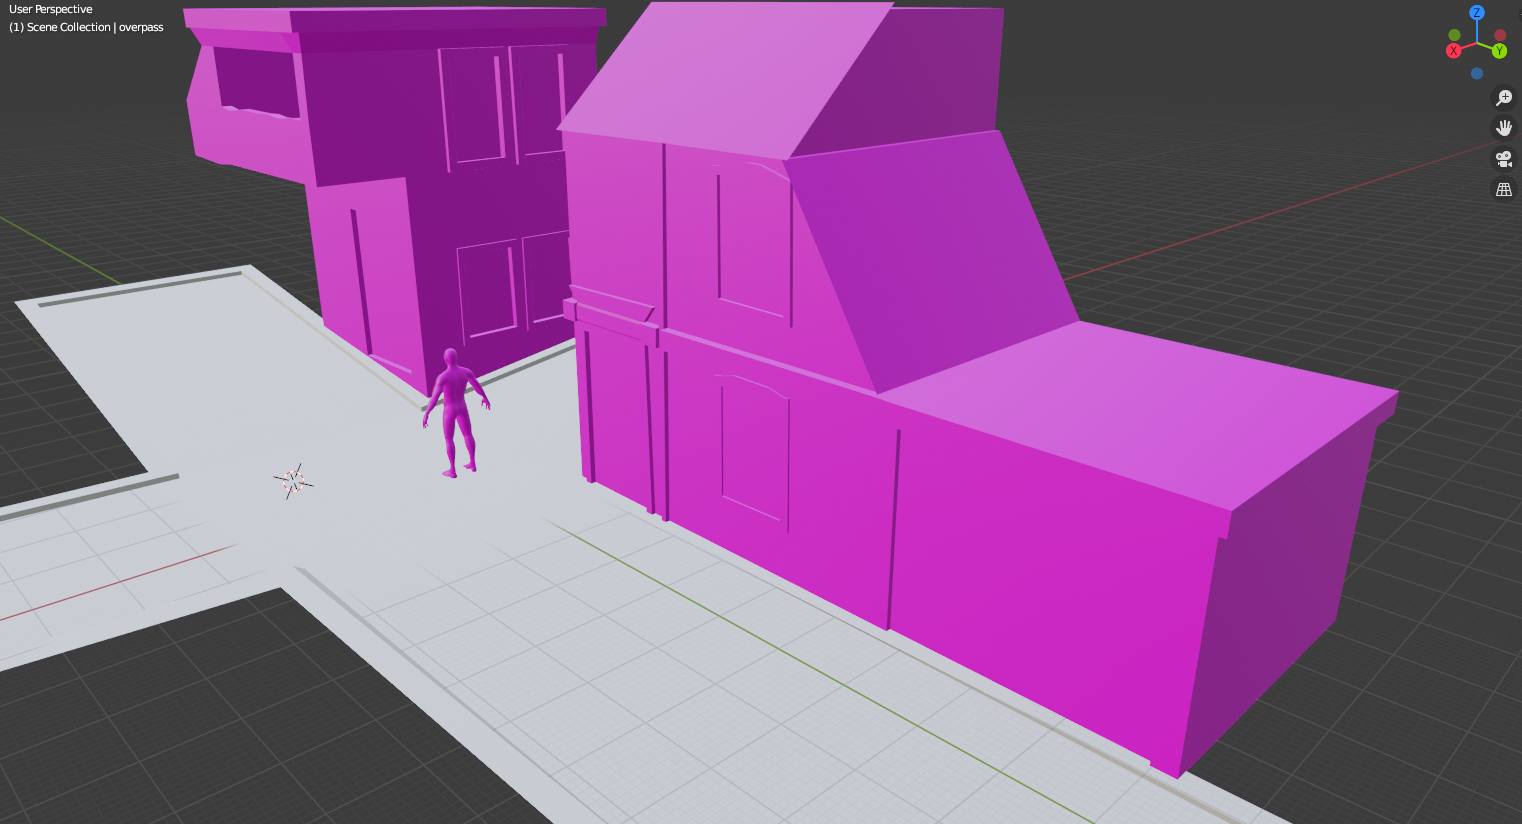Click the unlabeled dark red gizmo dot
Viewport: 1522px width, 824px height.
coord(1500,35)
